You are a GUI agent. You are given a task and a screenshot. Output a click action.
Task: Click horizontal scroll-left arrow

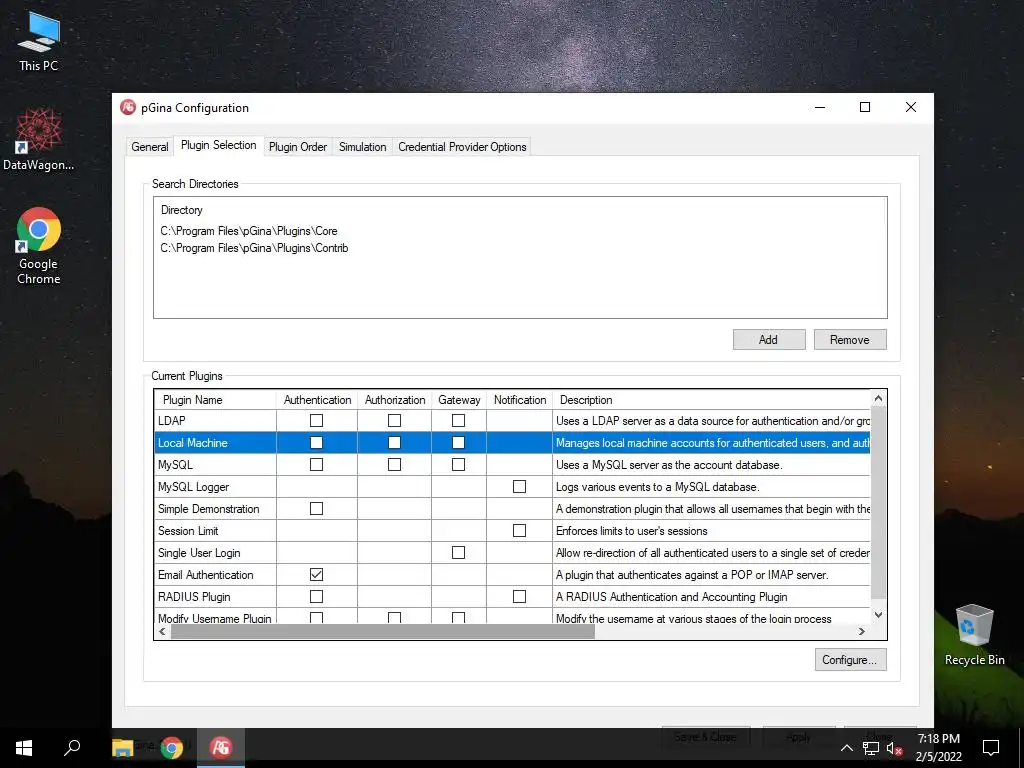coord(163,632)
